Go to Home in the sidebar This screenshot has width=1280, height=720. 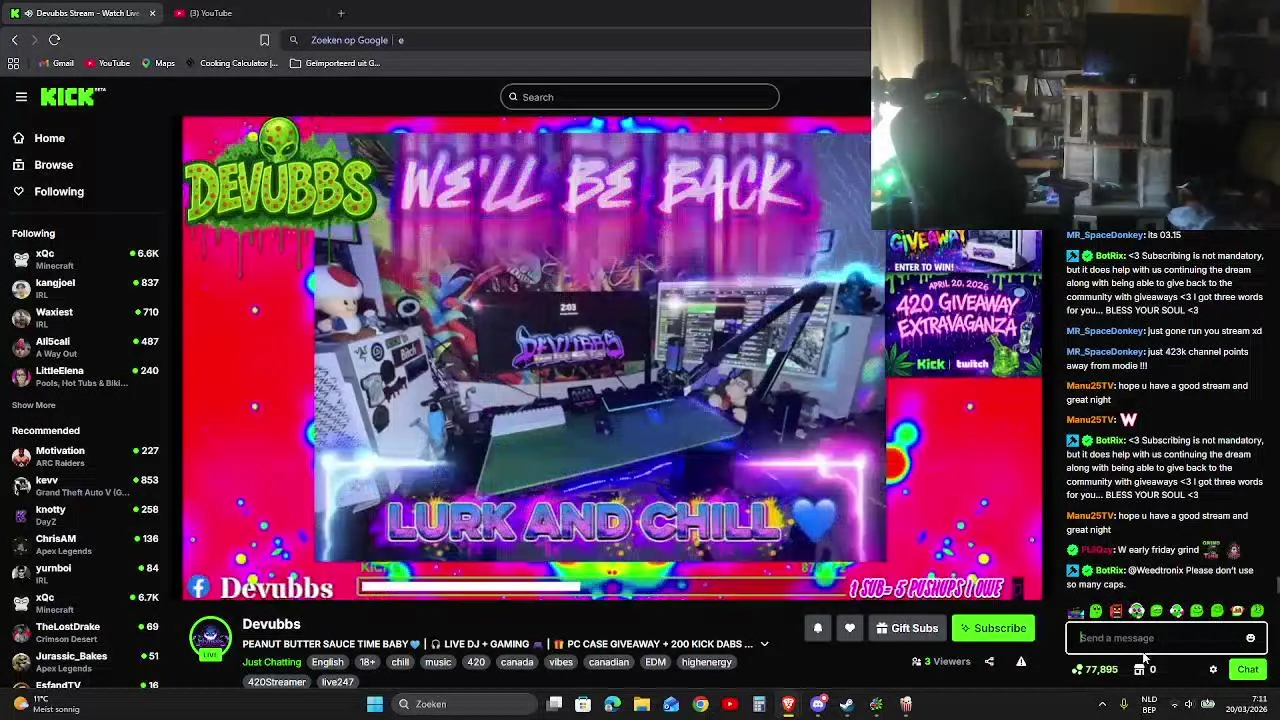point(49,138)
